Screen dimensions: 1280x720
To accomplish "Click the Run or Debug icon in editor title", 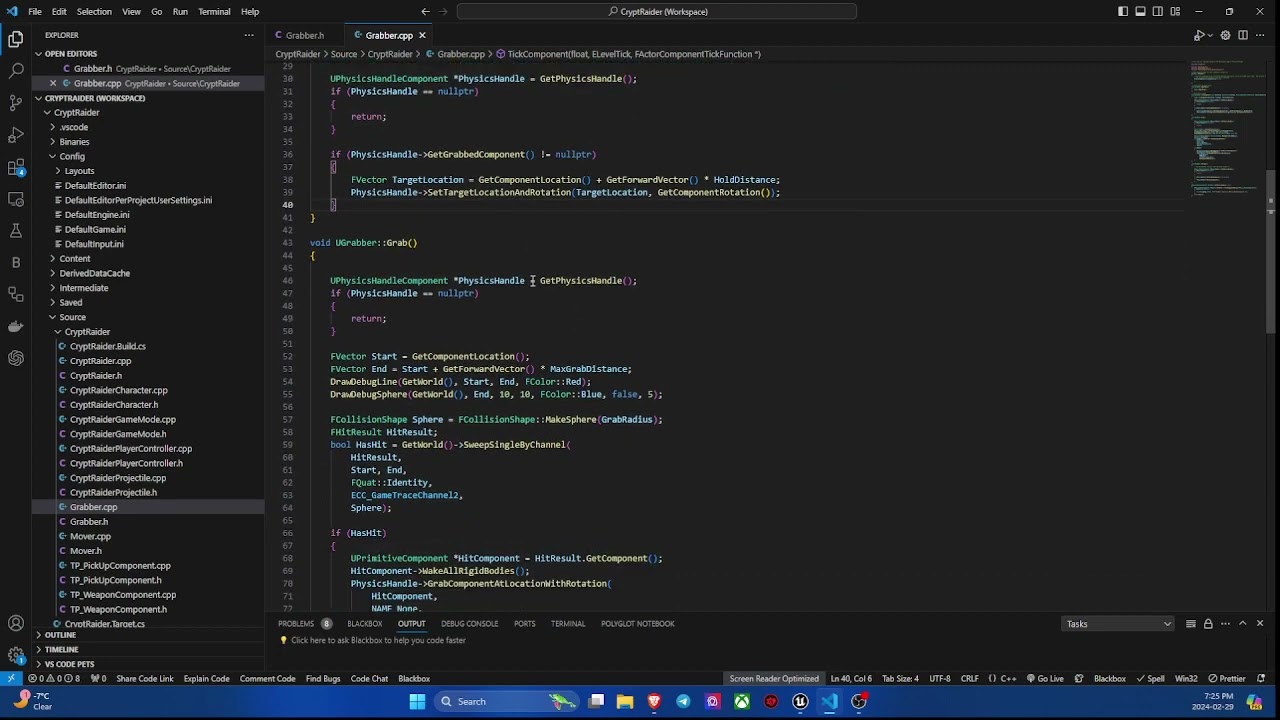I will pos(1200,35).
